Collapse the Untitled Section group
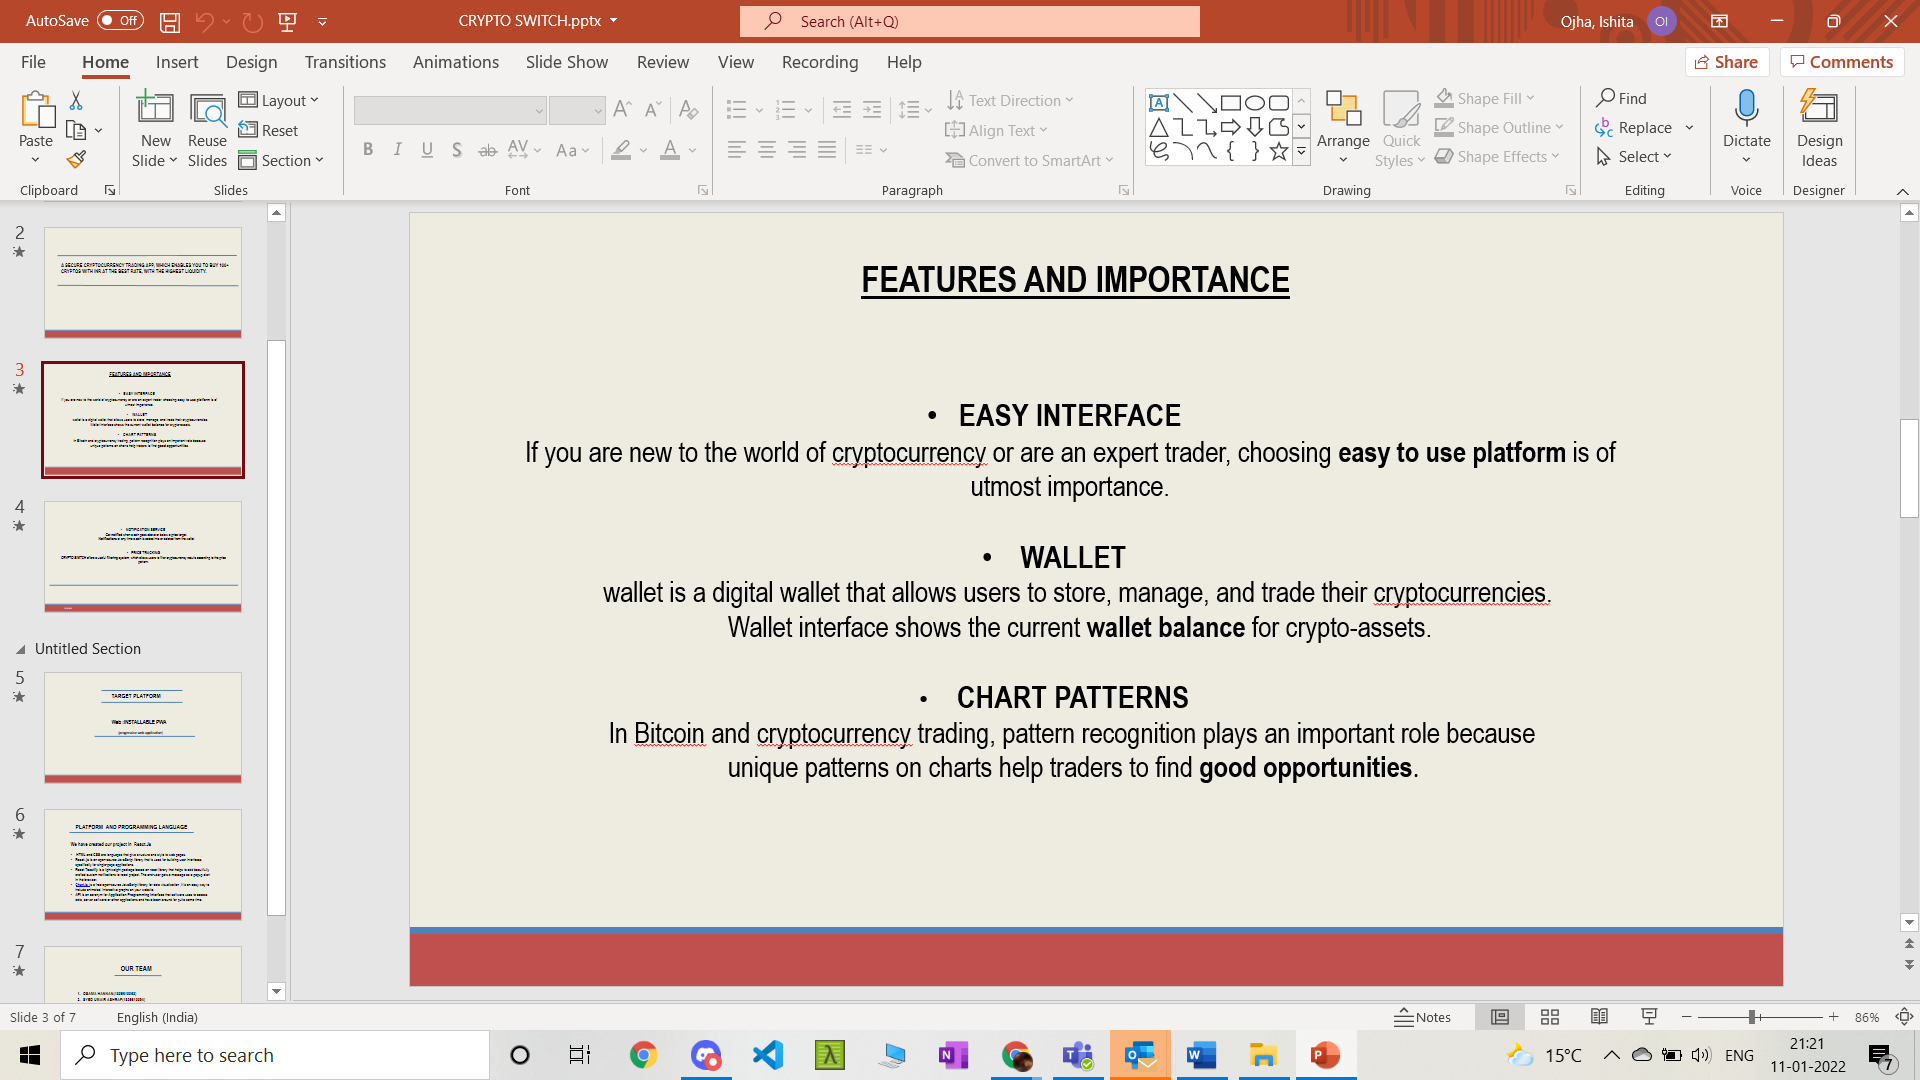 point(20,649)
